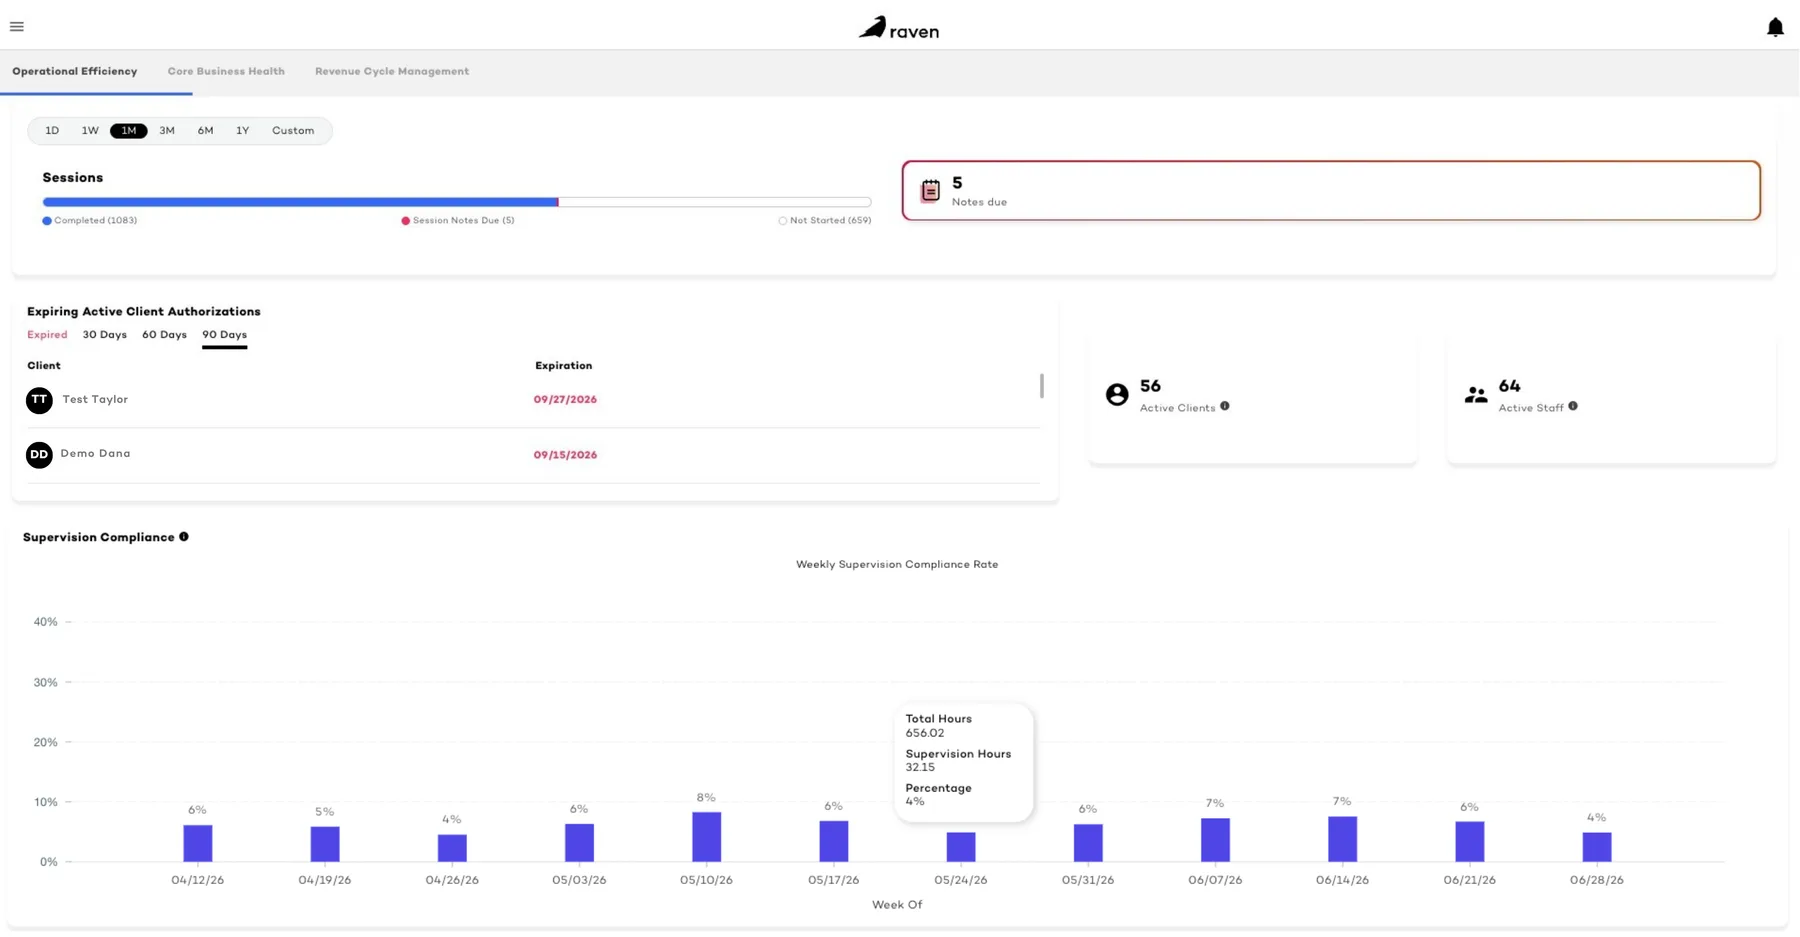
Task: Click the raven logo
Action: tap(899, 28)
